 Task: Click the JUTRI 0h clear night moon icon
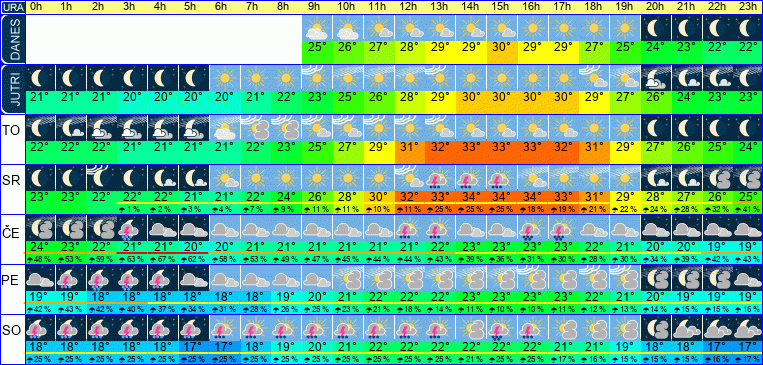tap(40, 77)
